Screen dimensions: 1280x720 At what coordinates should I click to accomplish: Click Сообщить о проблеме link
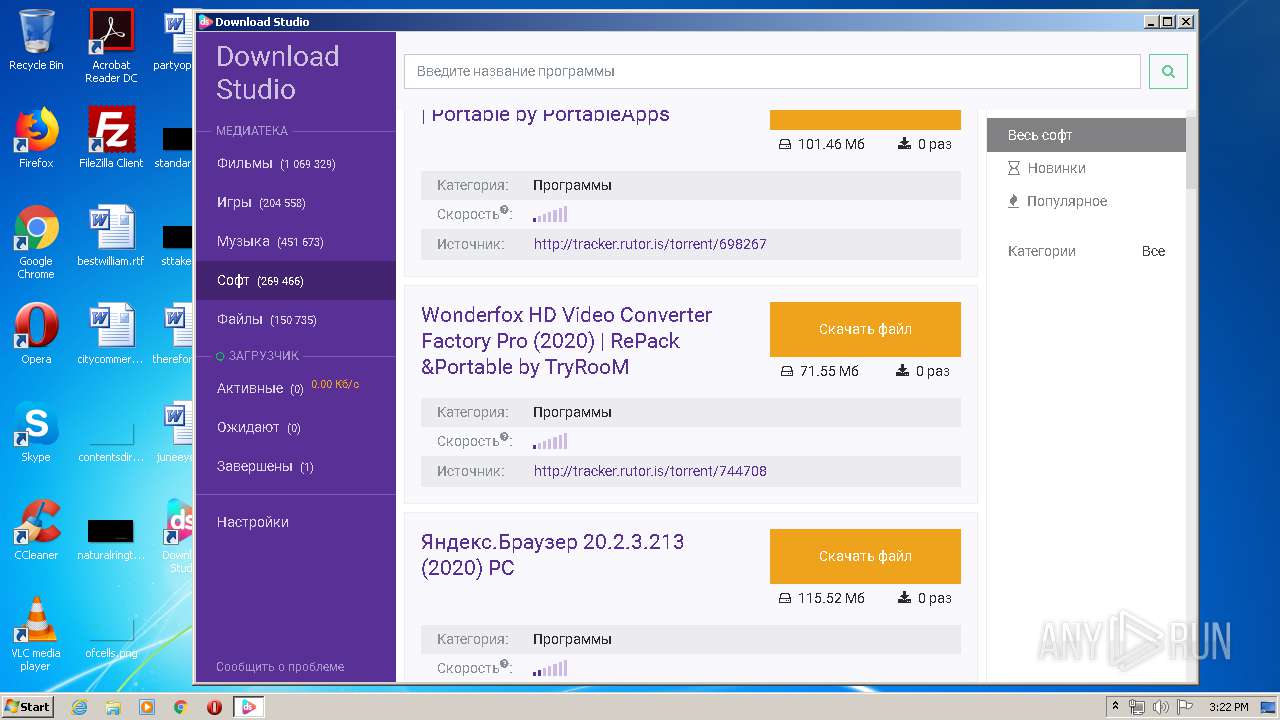click(x=280, y=666)
